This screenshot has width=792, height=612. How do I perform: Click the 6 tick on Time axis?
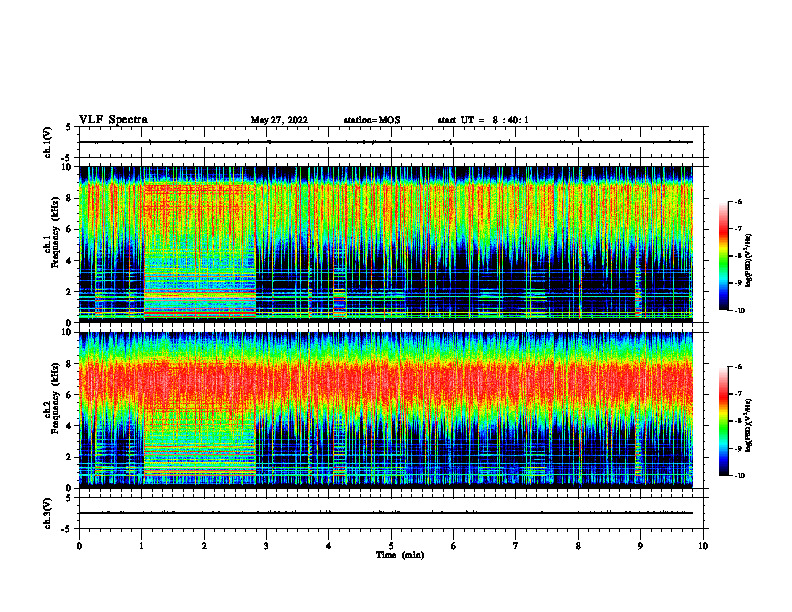tap(454, 546)
